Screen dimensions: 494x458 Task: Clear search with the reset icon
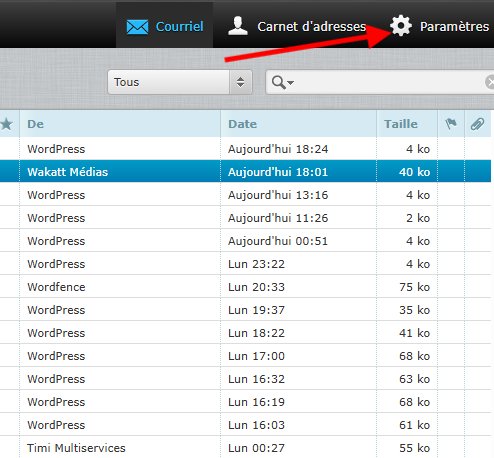pyautogui.click(x=490, y=82)
